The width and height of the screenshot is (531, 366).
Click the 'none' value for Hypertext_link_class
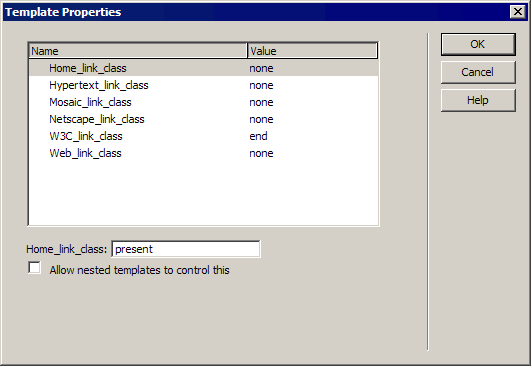[261, 85]
